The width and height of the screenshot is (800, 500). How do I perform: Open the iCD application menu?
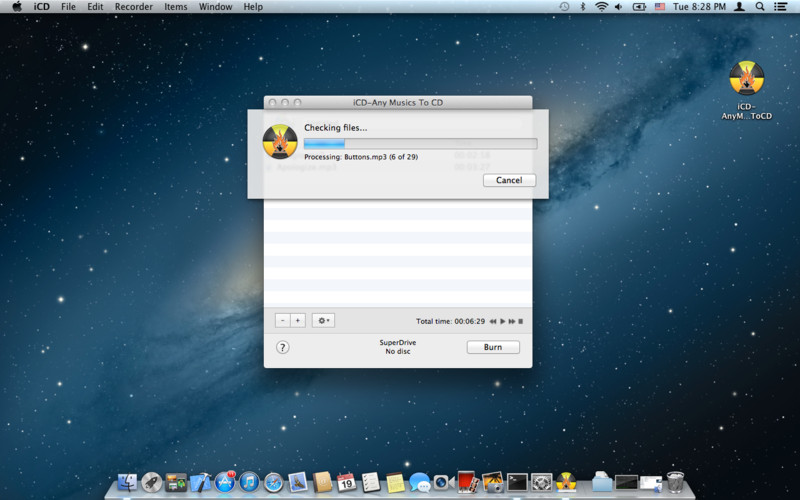pyautogui.click(x=41, y=7)
